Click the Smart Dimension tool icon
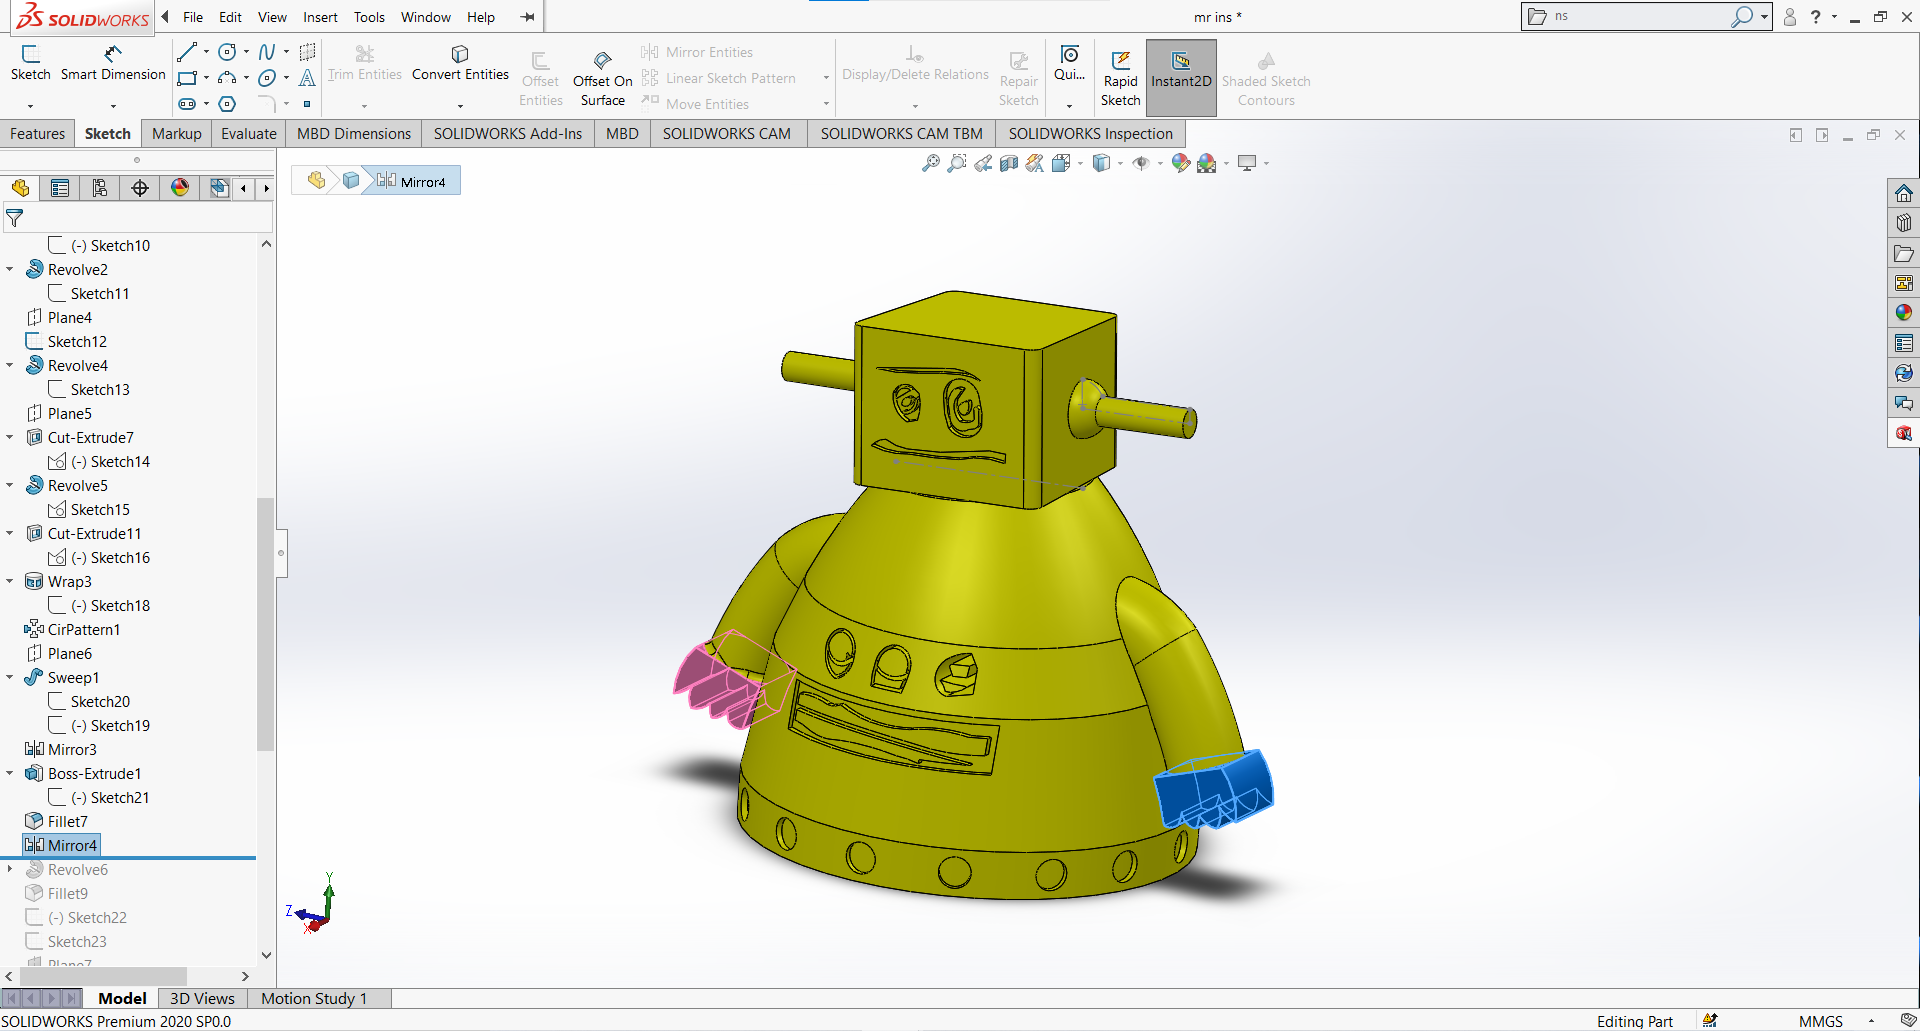 113,53
